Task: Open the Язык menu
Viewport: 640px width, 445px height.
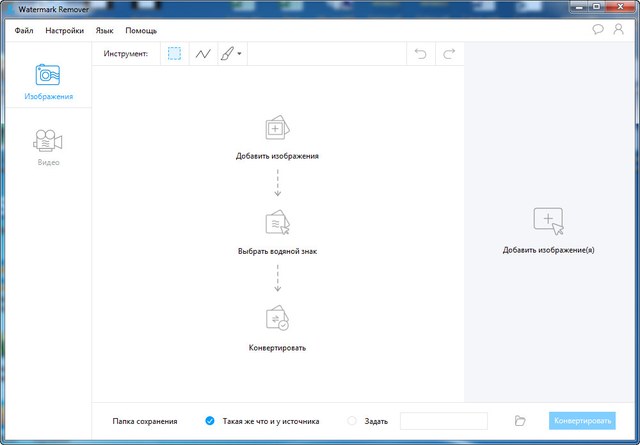Action: tap(104, 31)
